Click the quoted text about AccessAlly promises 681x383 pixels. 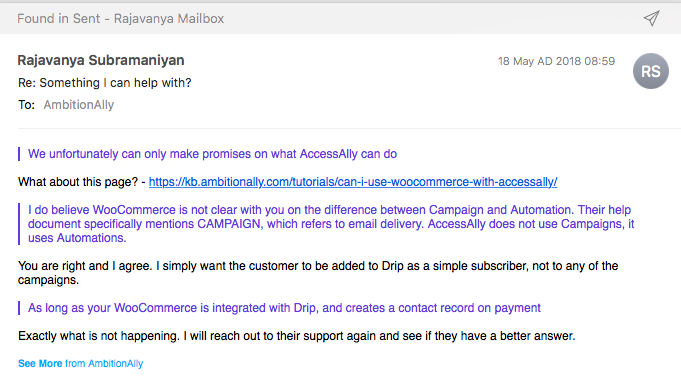(x=212, y=154)
